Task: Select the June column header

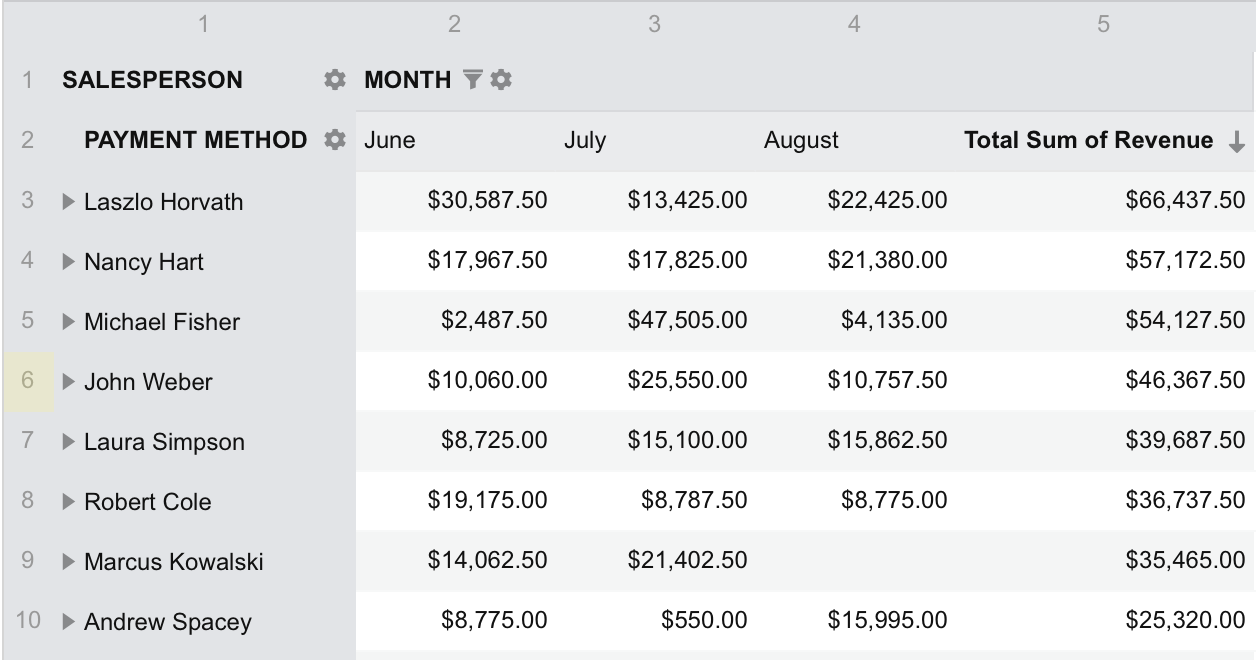Action: pos(390,141)
